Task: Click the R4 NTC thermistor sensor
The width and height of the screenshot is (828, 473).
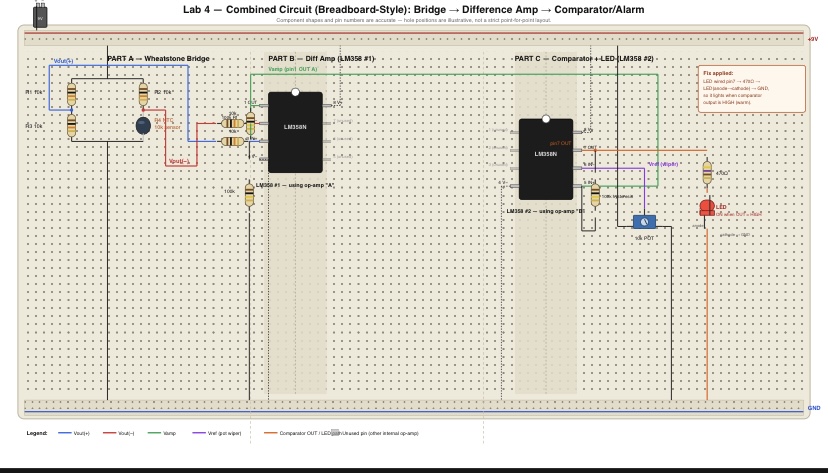Action: click(x=143, y=126)
